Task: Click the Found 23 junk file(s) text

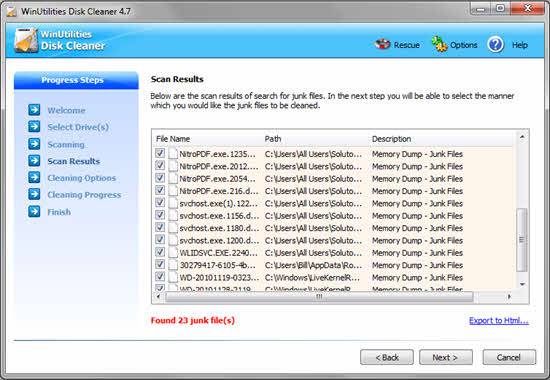Action: pos(193,320)
